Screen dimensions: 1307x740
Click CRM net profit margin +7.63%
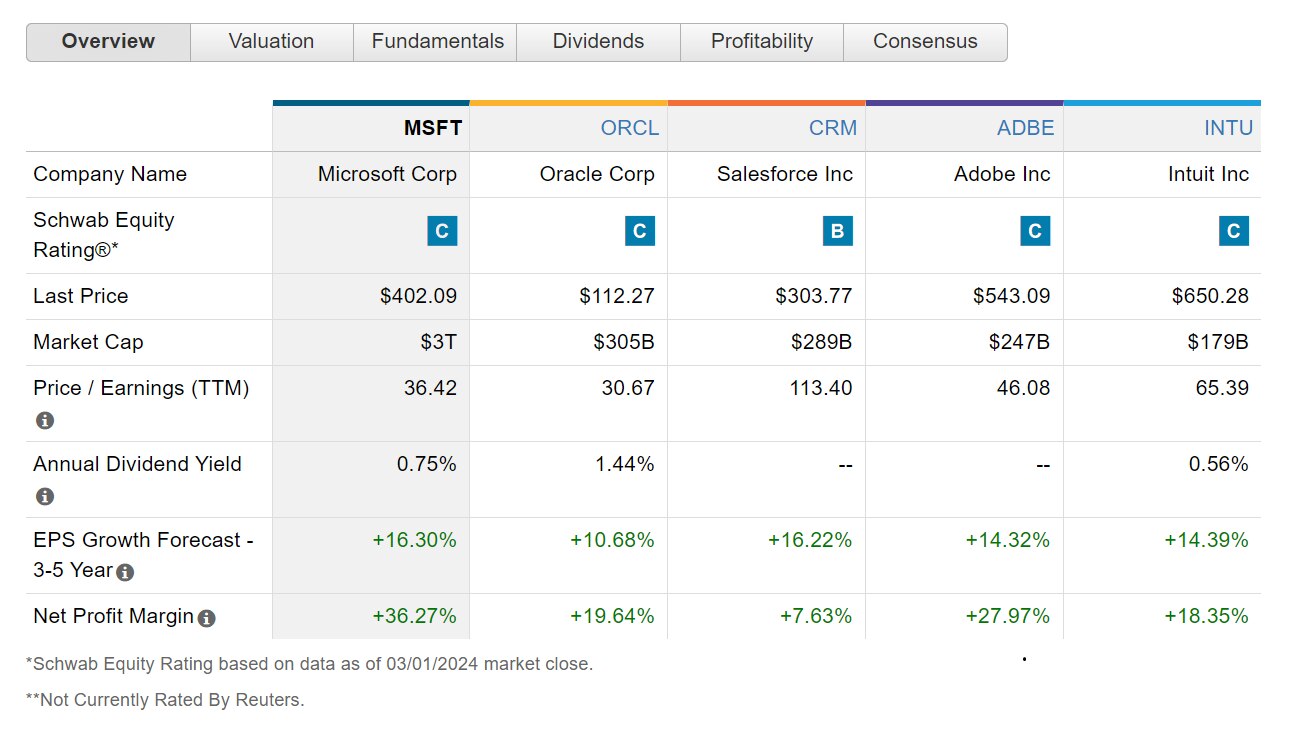(816, 616)
